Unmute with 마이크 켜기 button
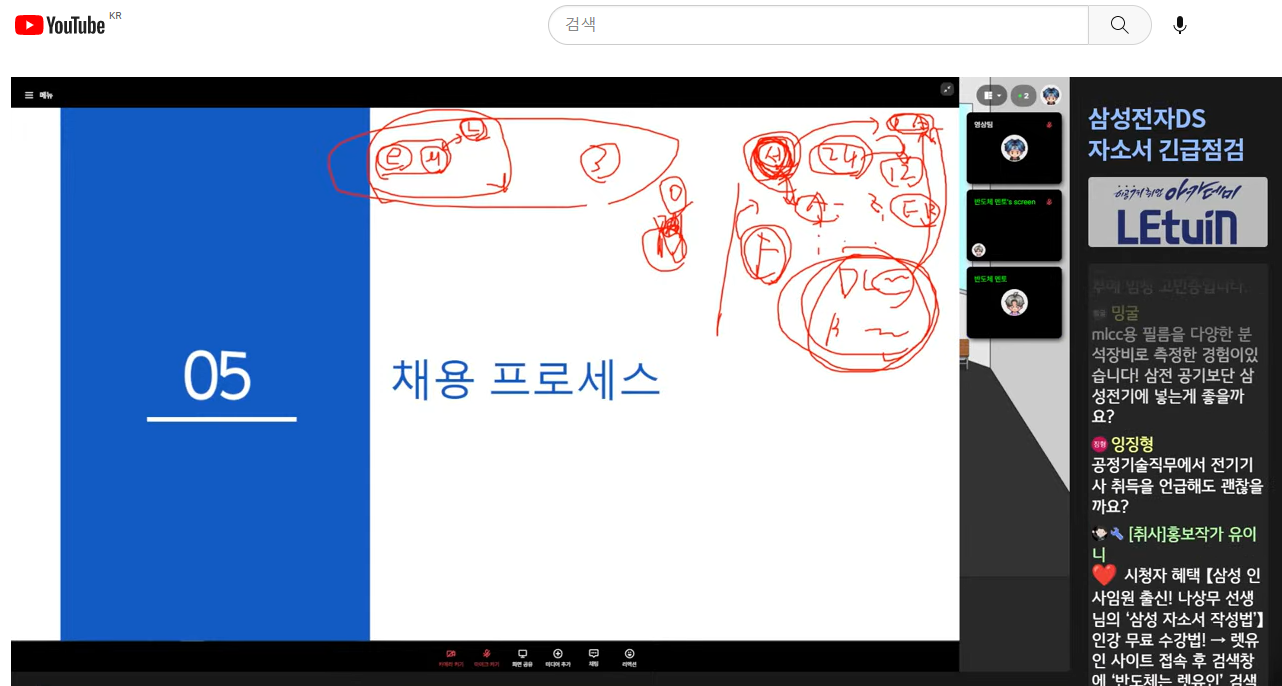Image resolution: width=1282 pixels, height=686 pixels. tap(486, 657)
